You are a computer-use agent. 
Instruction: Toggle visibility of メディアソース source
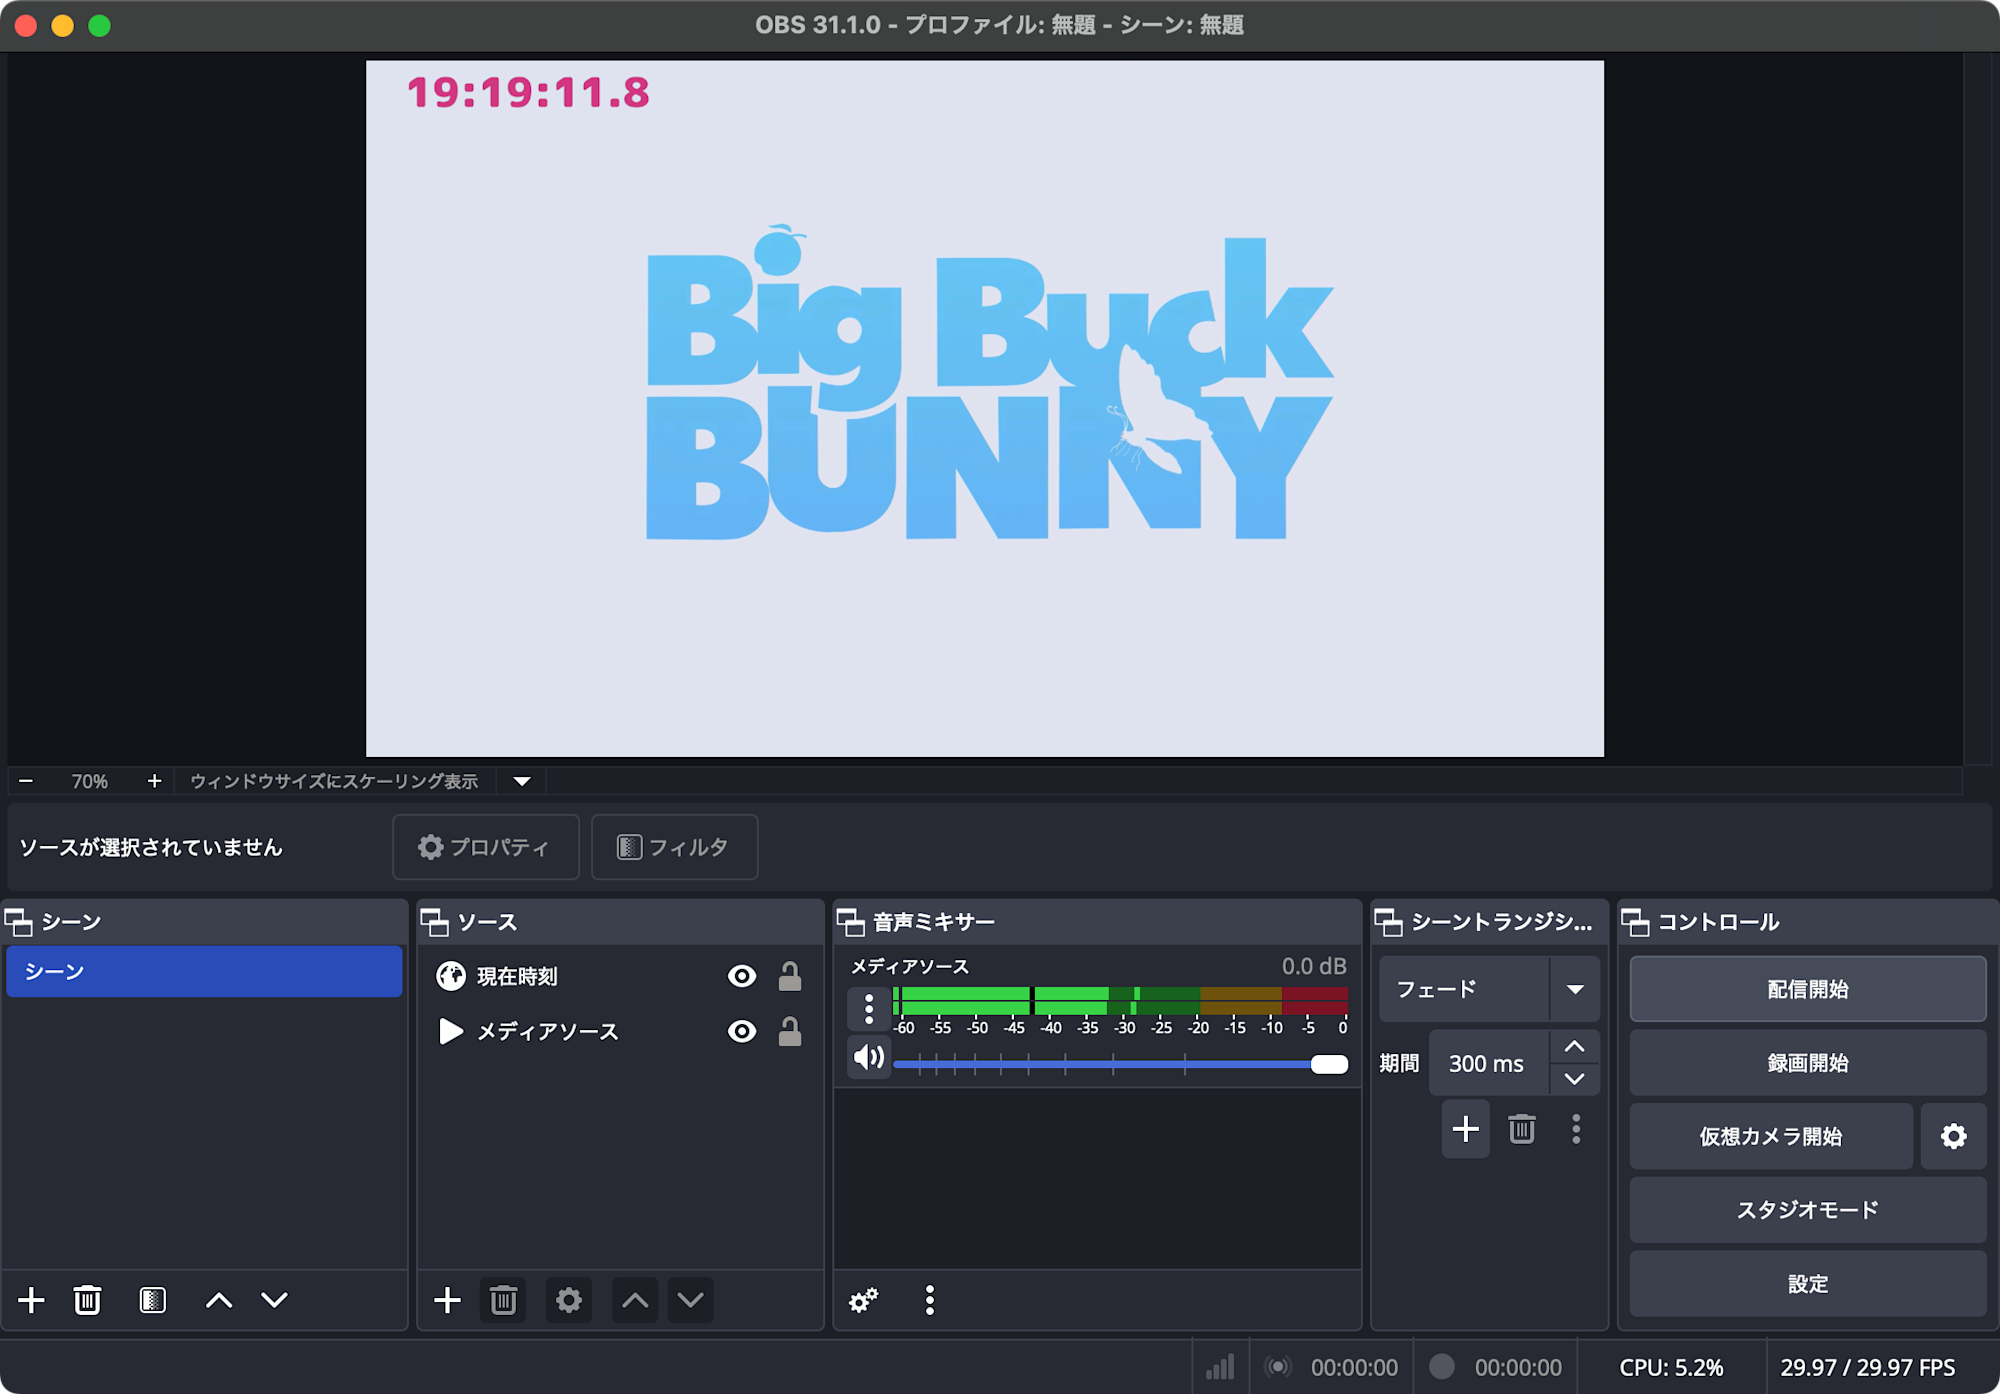[741, 1031]
